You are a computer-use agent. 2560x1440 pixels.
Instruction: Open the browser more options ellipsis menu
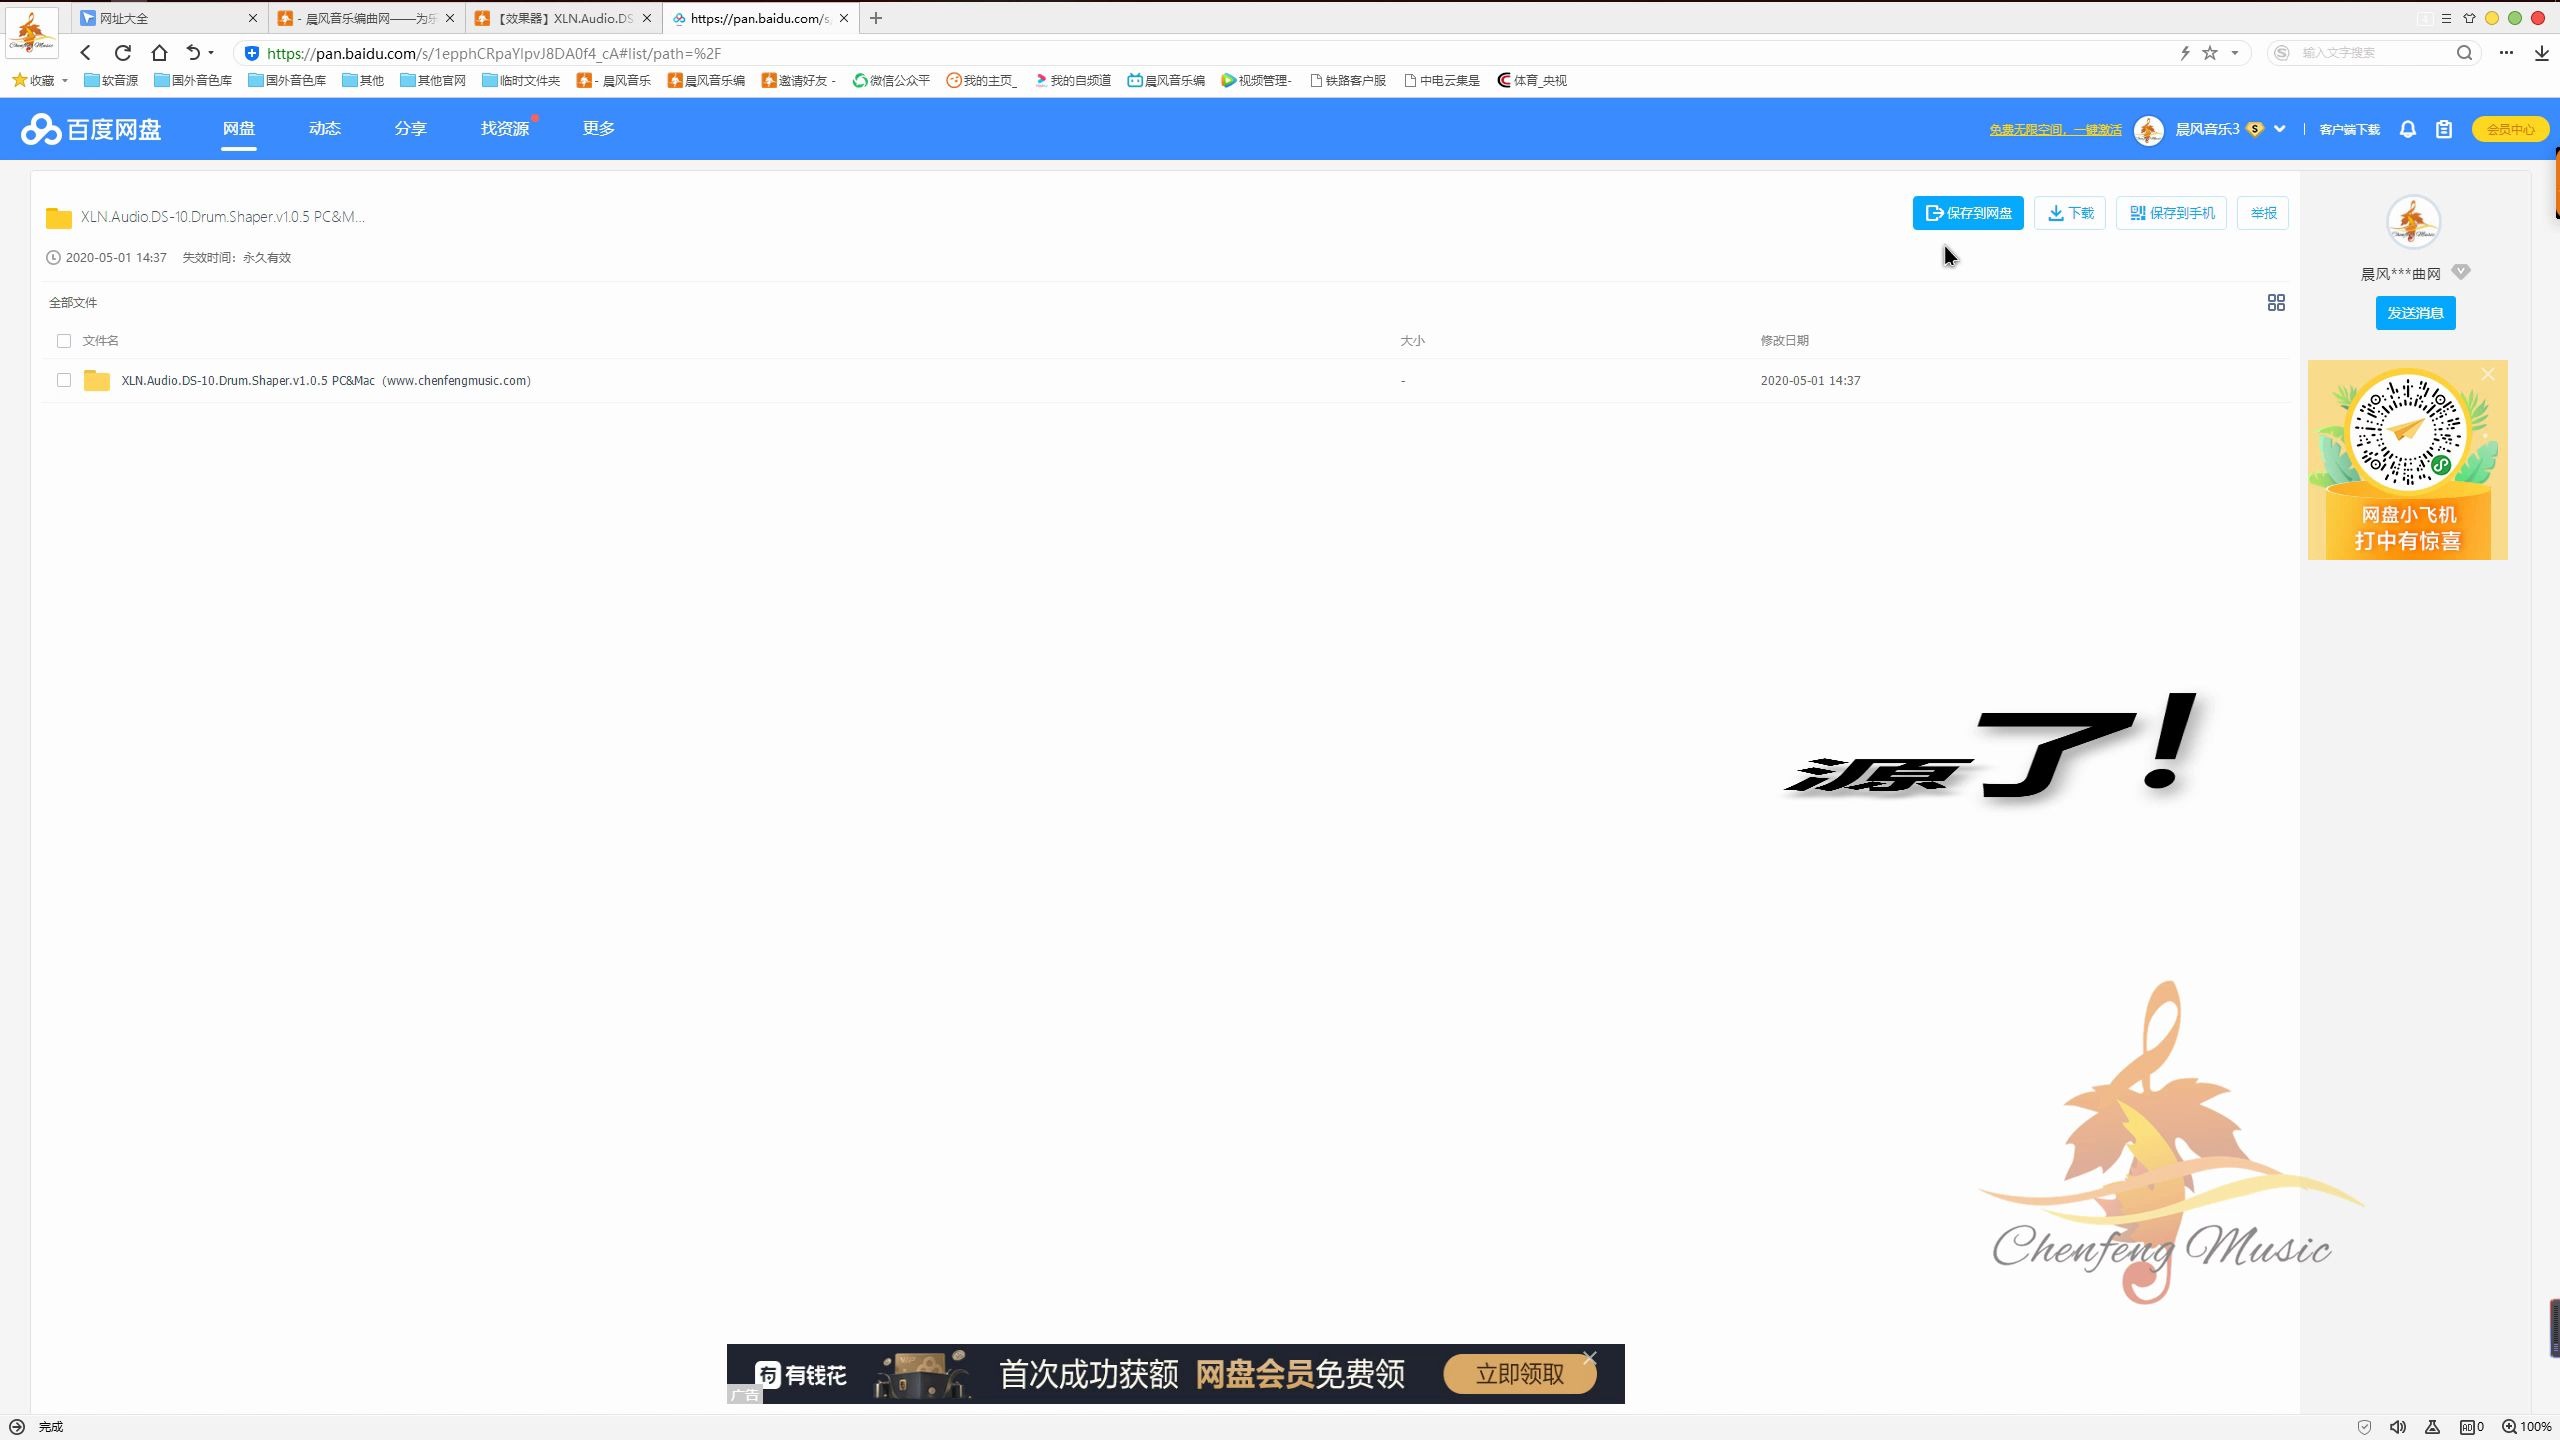(2506, 53)
